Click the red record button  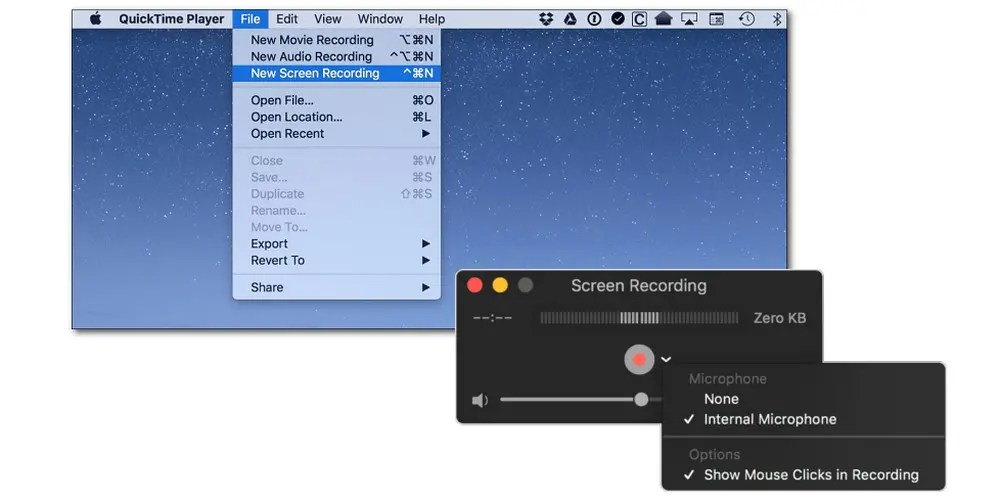(x=640, y=360)
